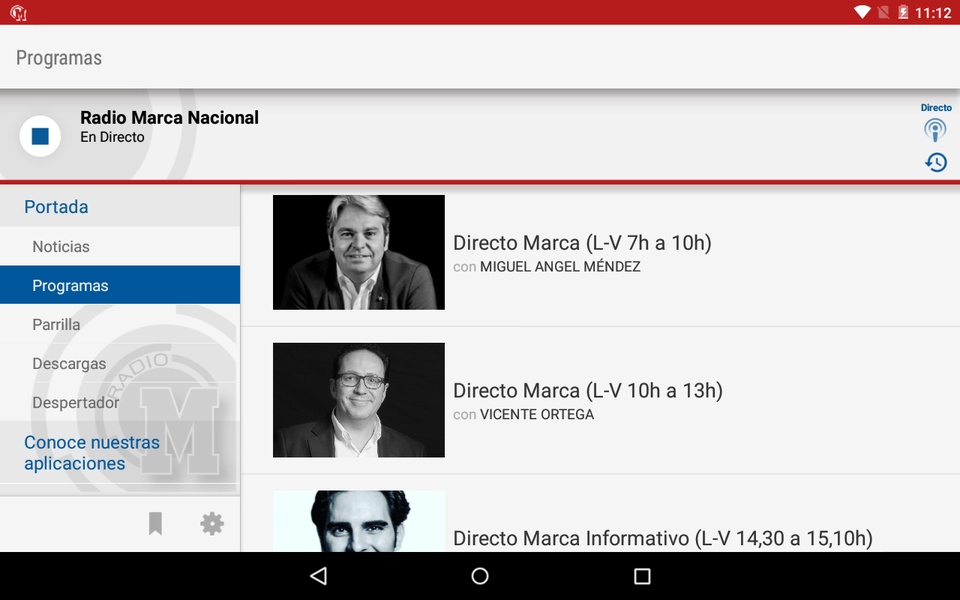Go to the Descargas section

[120, 363]
